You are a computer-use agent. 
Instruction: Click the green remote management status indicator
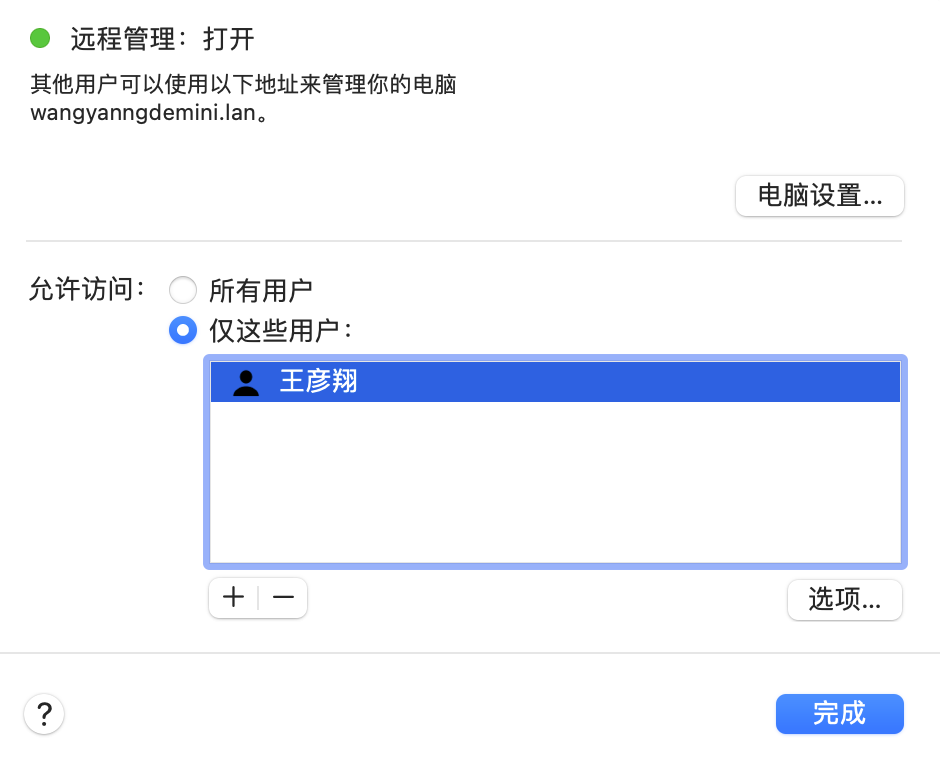[x=40, y=39]
